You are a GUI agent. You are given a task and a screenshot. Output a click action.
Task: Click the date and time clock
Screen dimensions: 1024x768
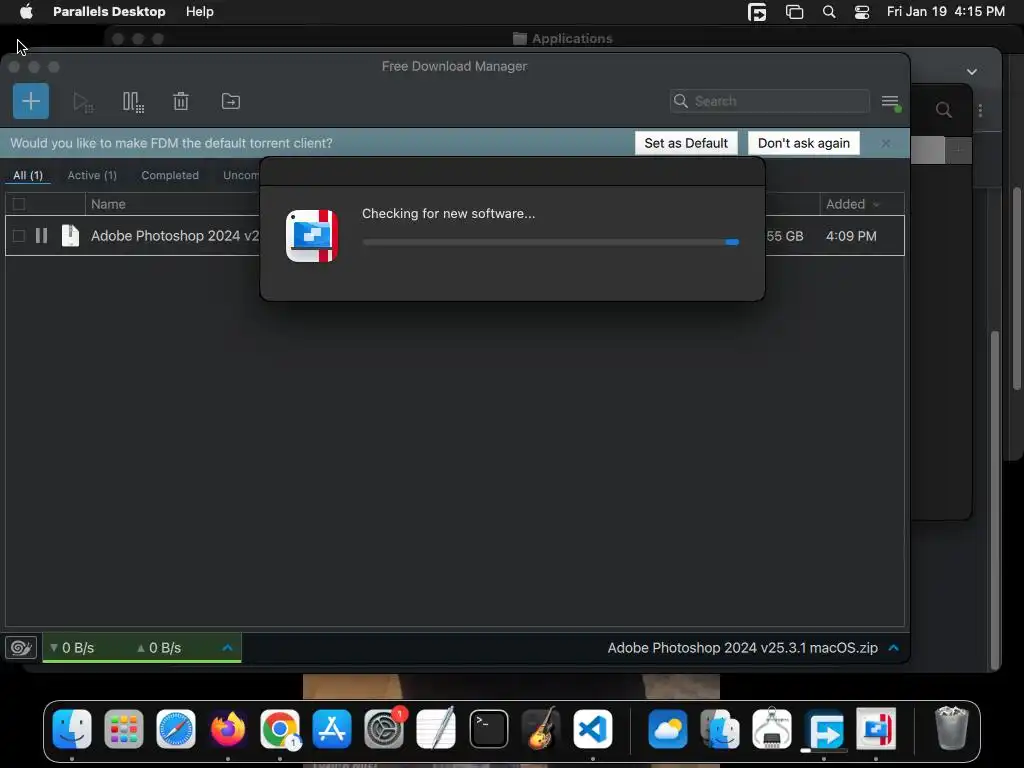click(946, 12)
